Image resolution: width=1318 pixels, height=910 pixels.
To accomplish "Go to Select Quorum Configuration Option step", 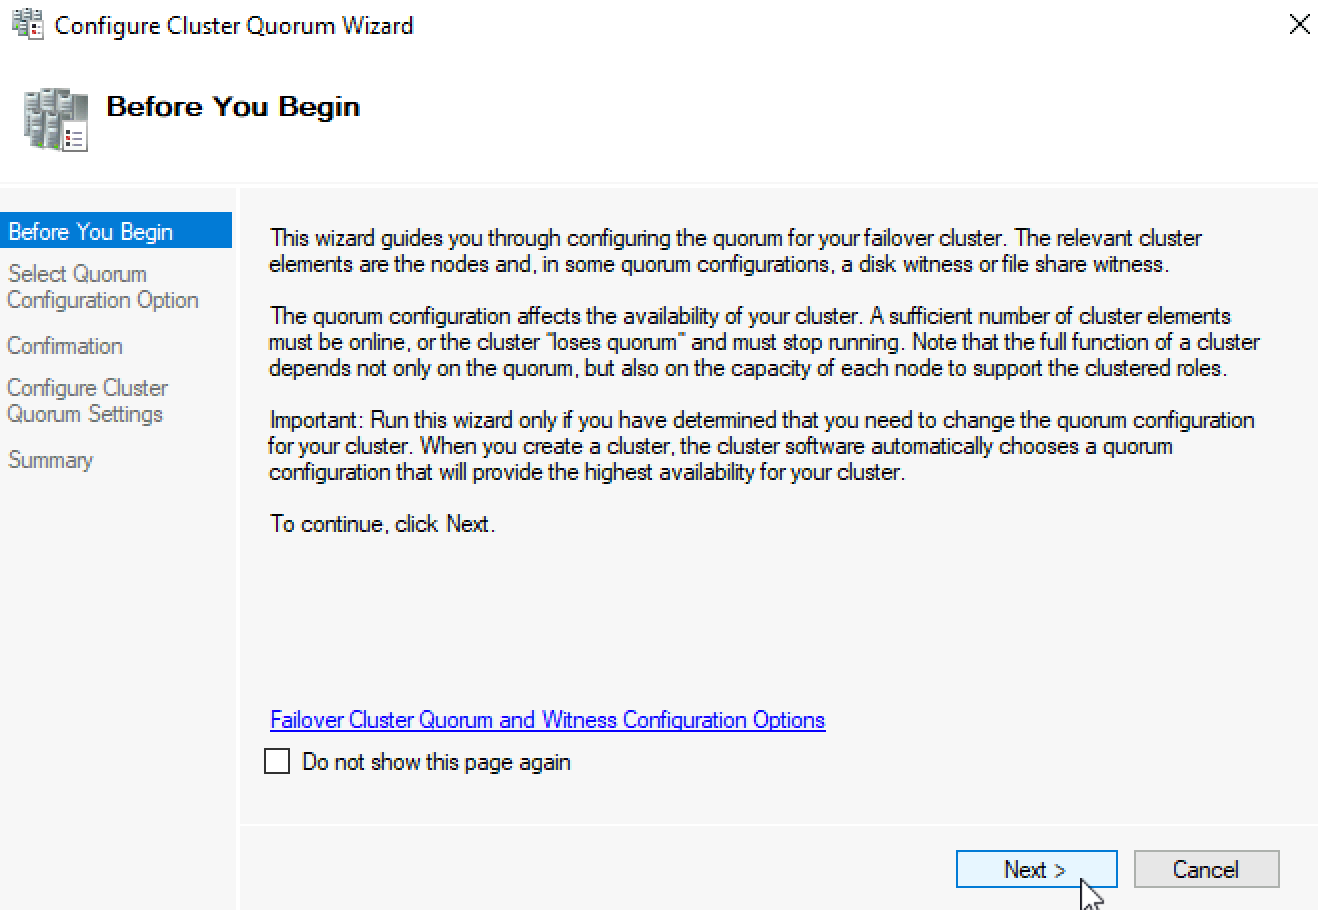I will (103, 287).
